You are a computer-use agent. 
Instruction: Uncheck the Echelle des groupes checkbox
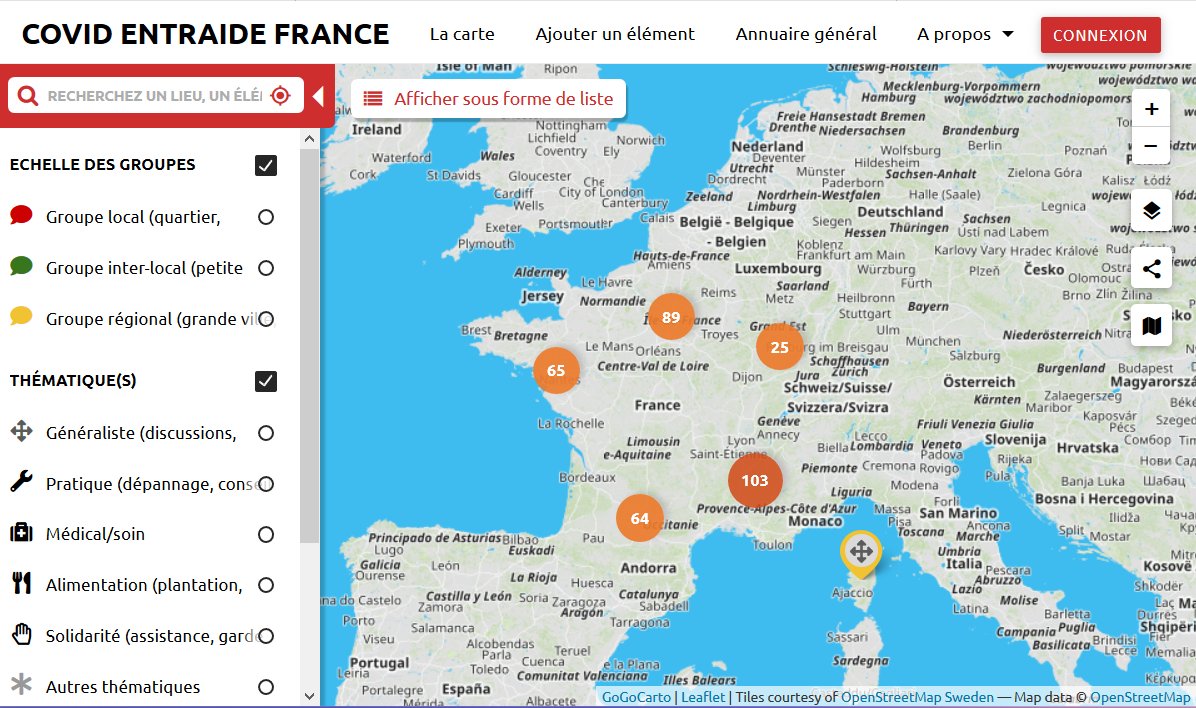click(265, 166)
